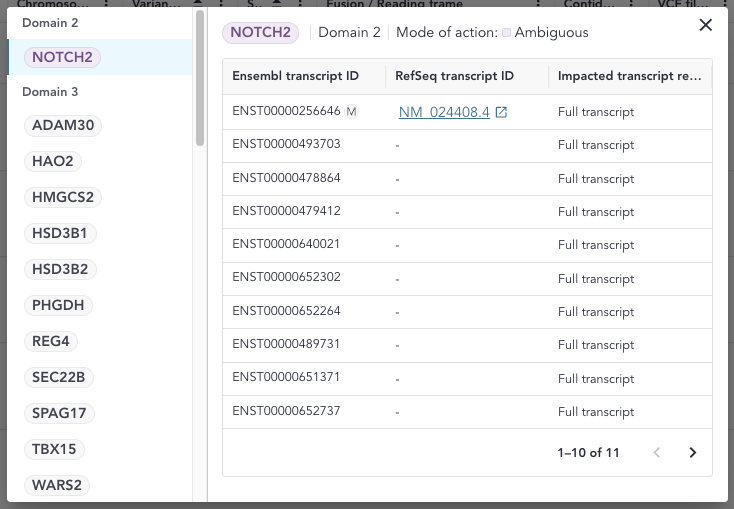Screen dimensions: 734x509
Task: Select NOTCH2 gene in sidebar
Action: 62,57
